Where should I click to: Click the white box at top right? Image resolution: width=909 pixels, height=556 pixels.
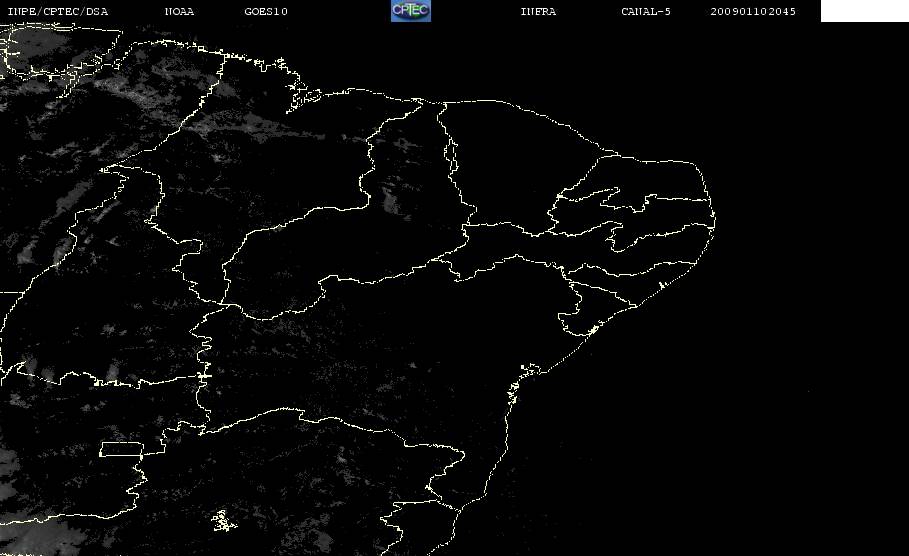coord(864,11)
